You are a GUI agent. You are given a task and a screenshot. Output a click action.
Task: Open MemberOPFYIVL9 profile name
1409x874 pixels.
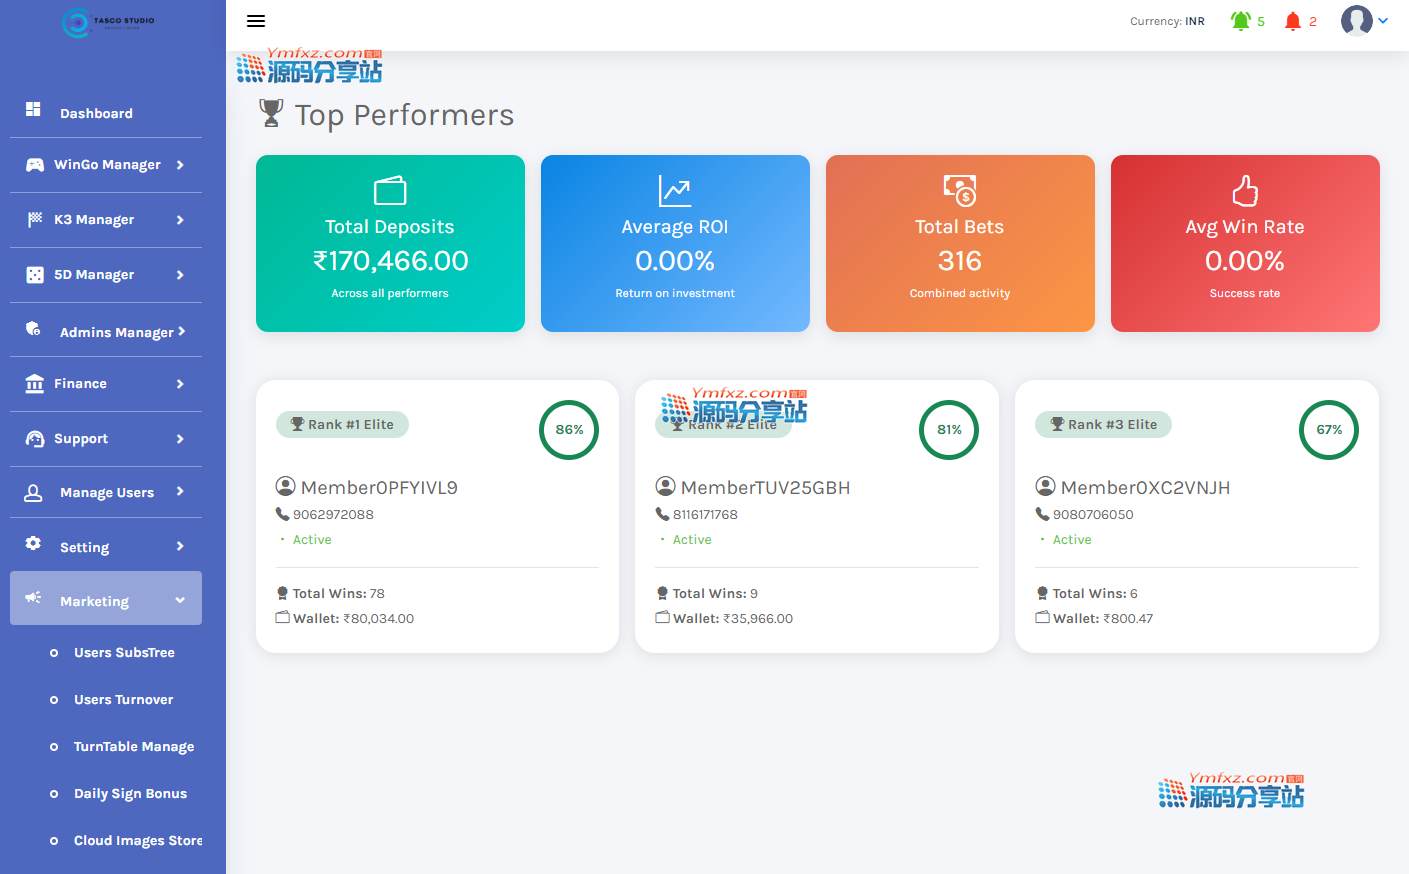tap(379, 488)
